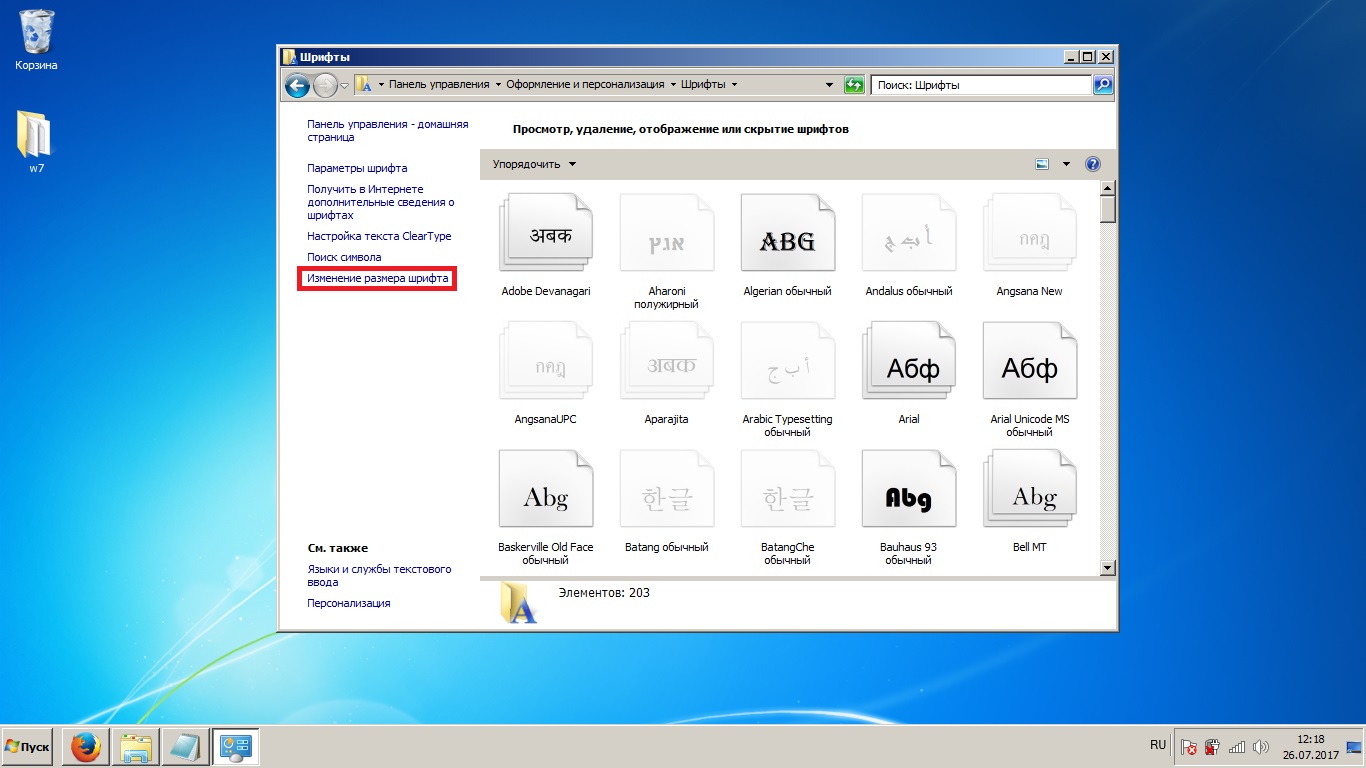Image resolution: width=1366 pixels, height=768 pixels.
Task: Select the Andalus обычный font icon
Action: pos(909,233)
